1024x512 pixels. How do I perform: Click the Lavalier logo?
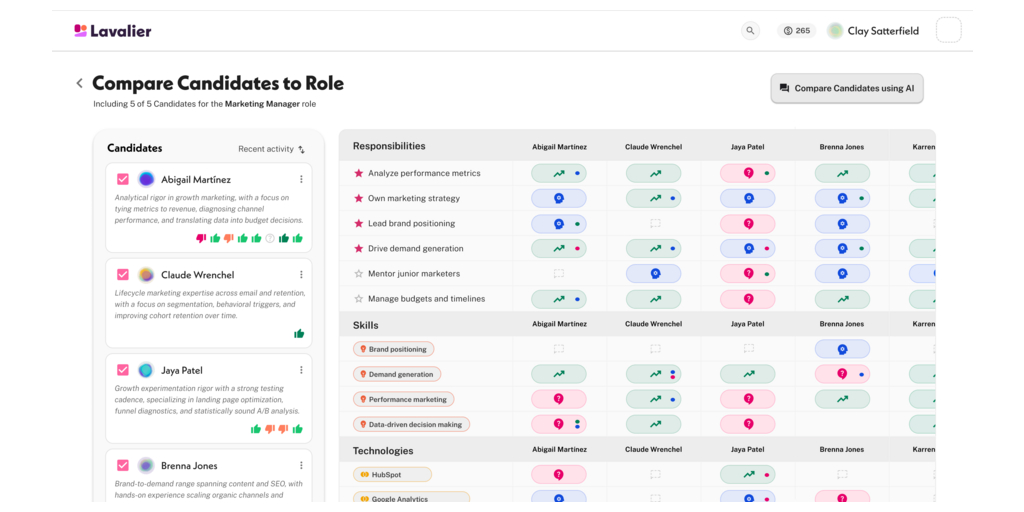click(112, 31)
